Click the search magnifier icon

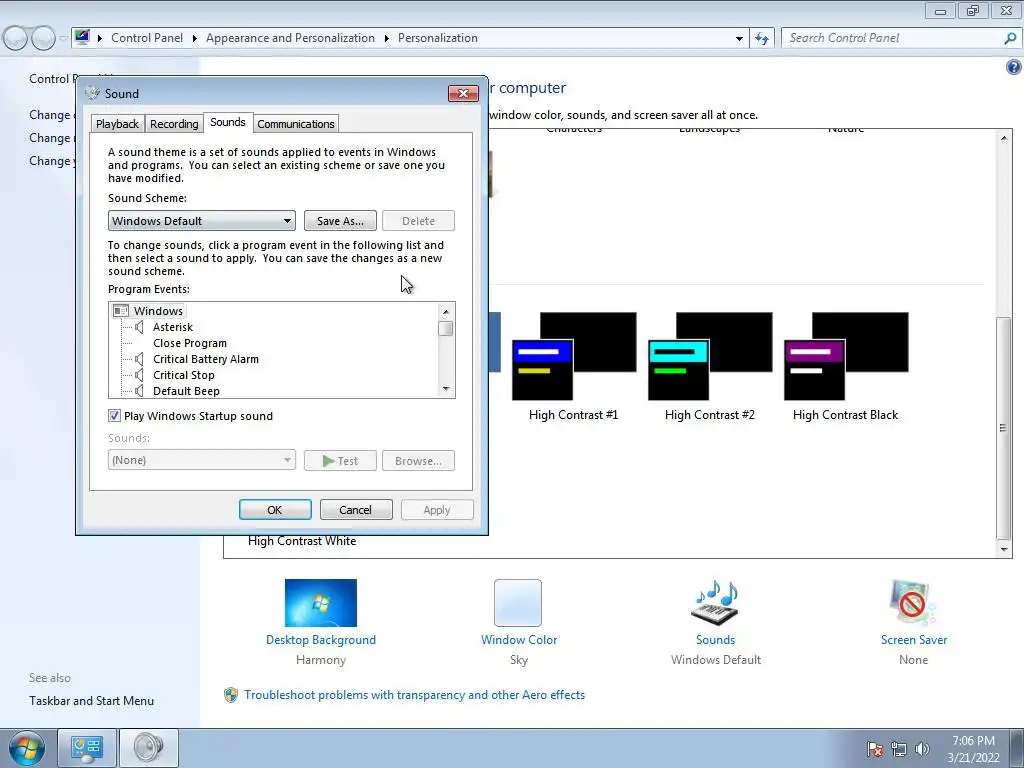point(1010,39)
